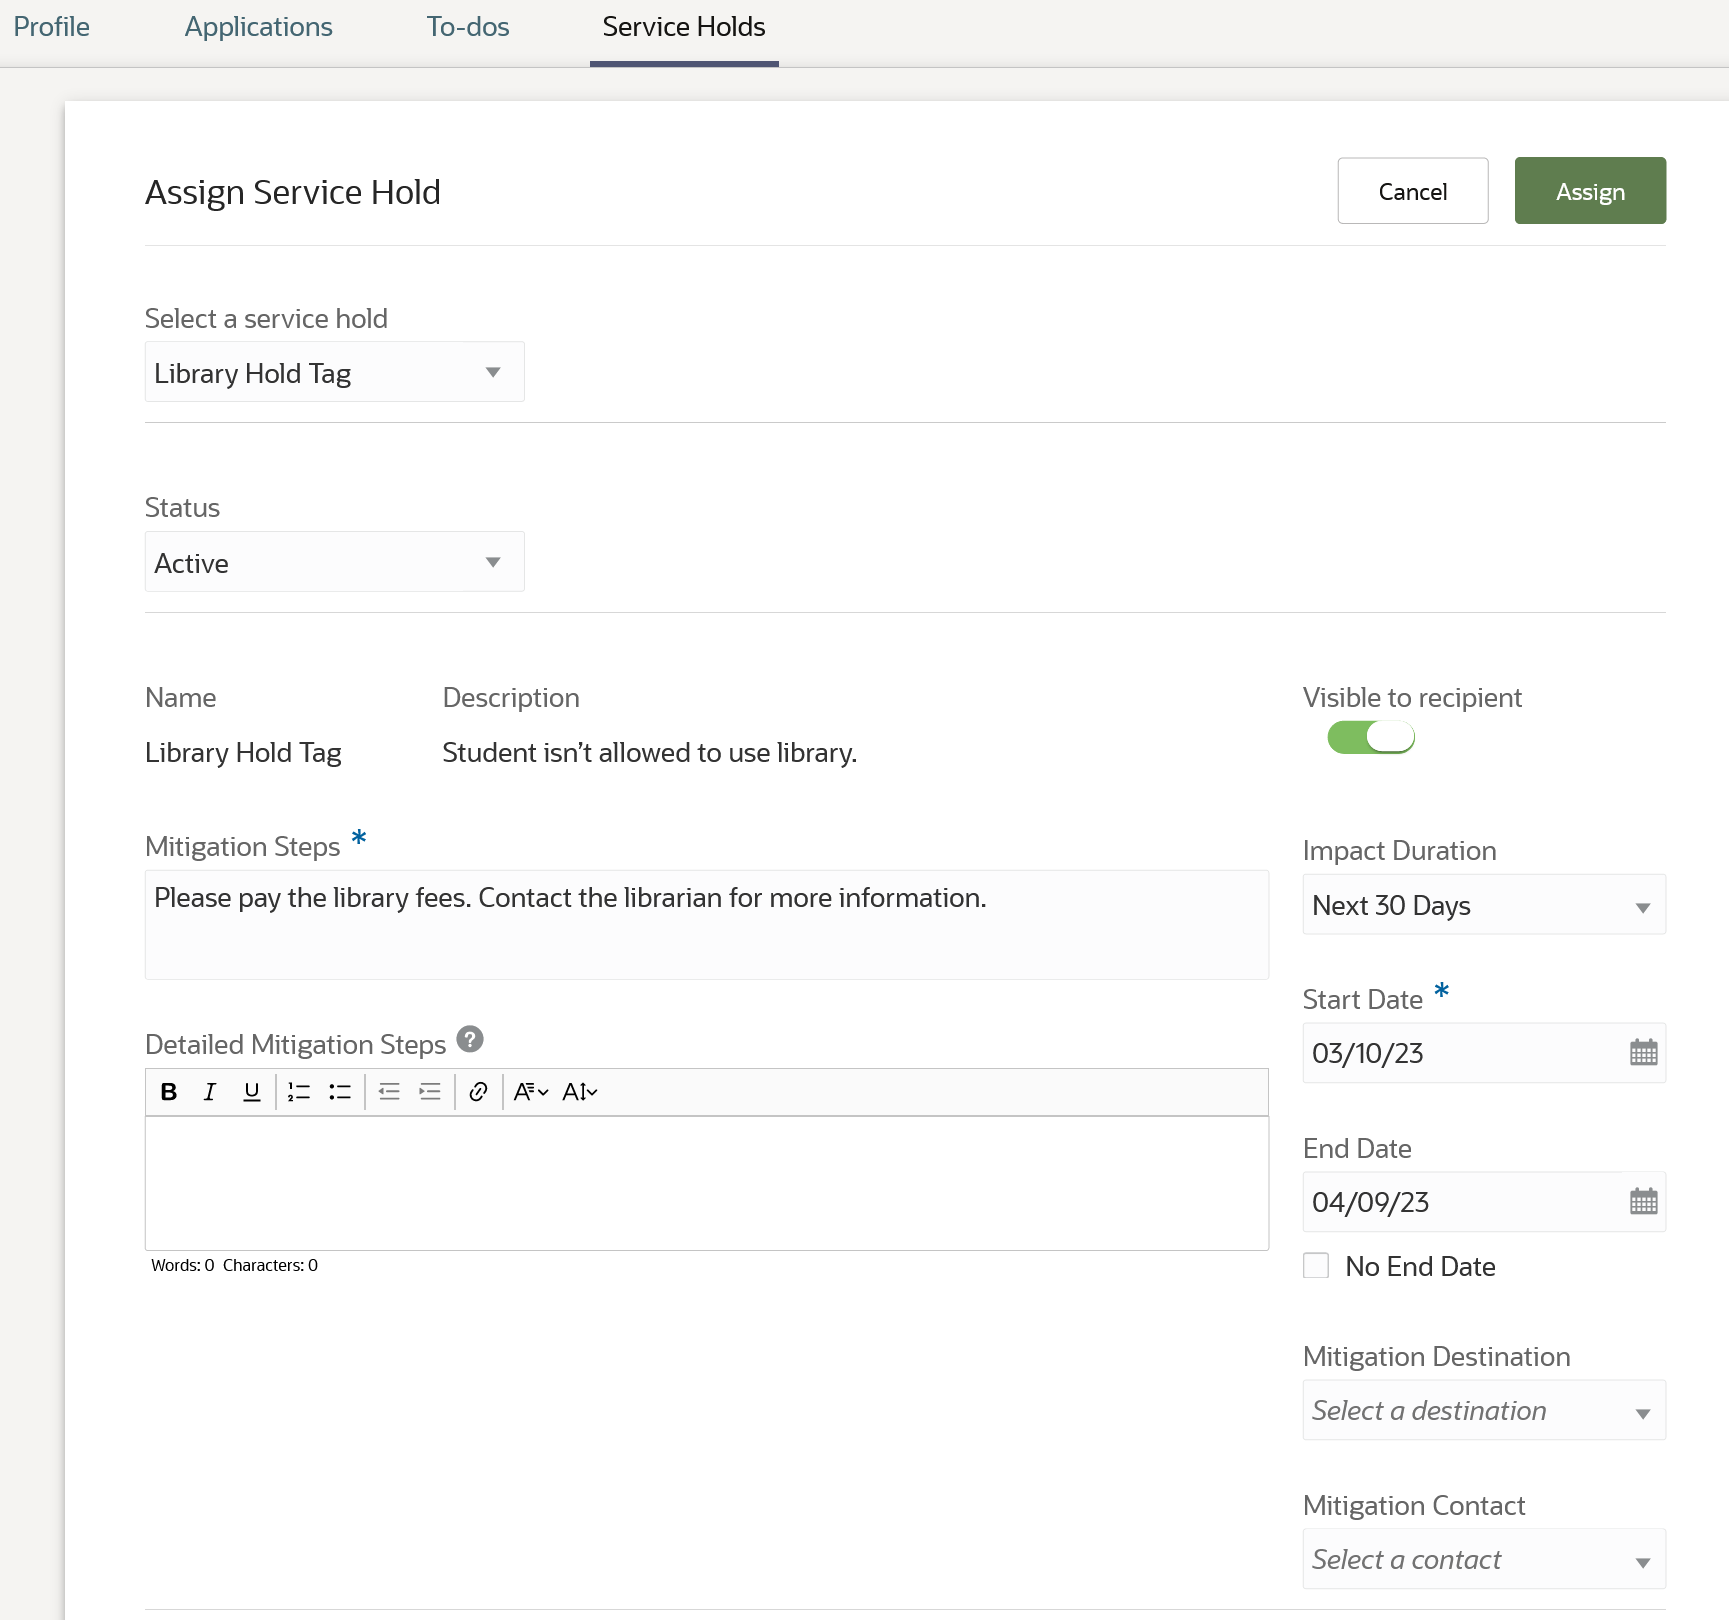The width and height of the screenshot is (1733, 1624).
Task: Open the Start Date calendar picker
Action: coord(1643,1052)
